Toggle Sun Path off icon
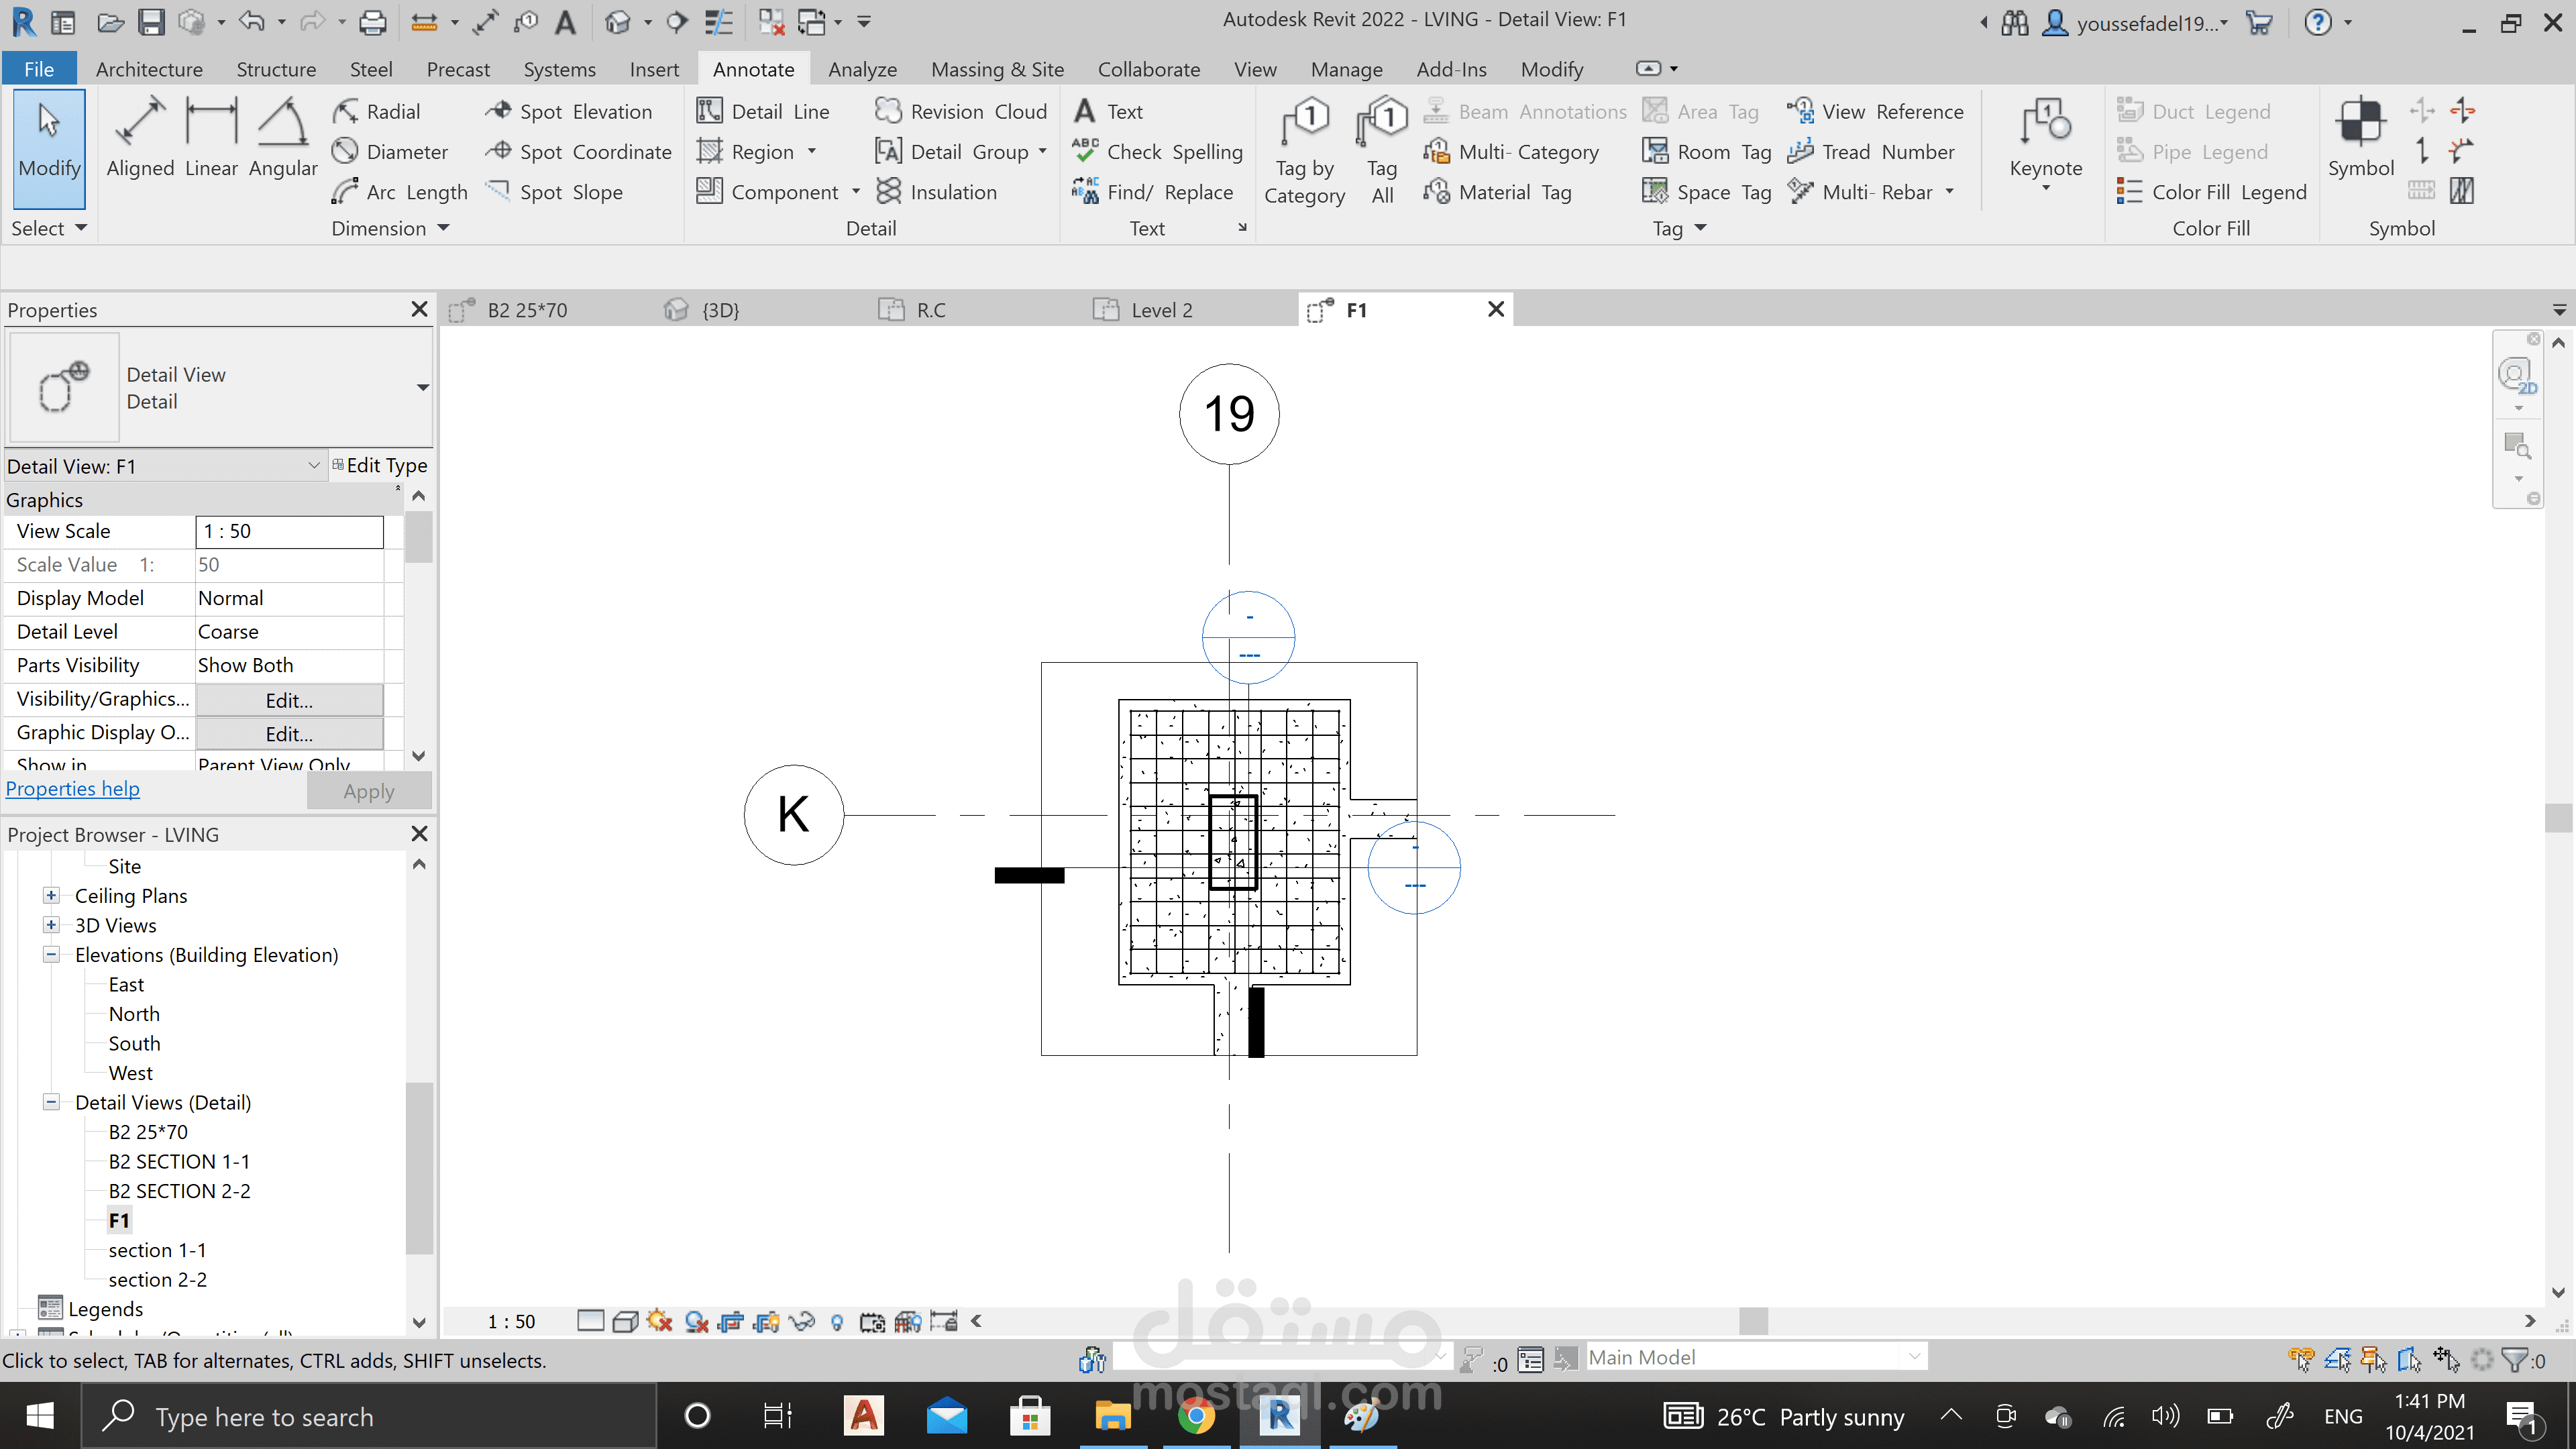 pos(660,1322)
